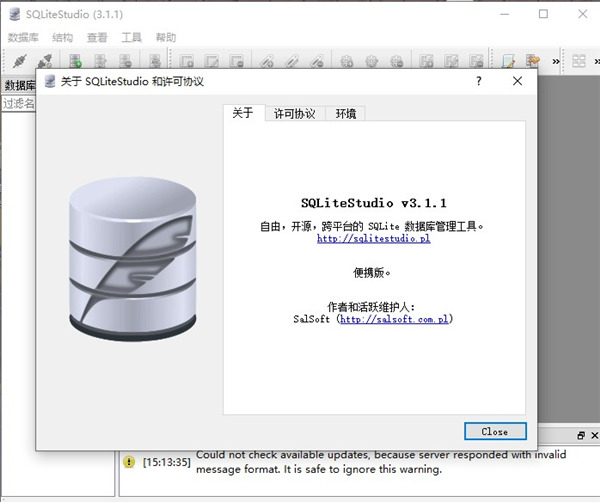Switch to the 环境 tab
This screenshot has width=600, height=502.
pos(345,113)
